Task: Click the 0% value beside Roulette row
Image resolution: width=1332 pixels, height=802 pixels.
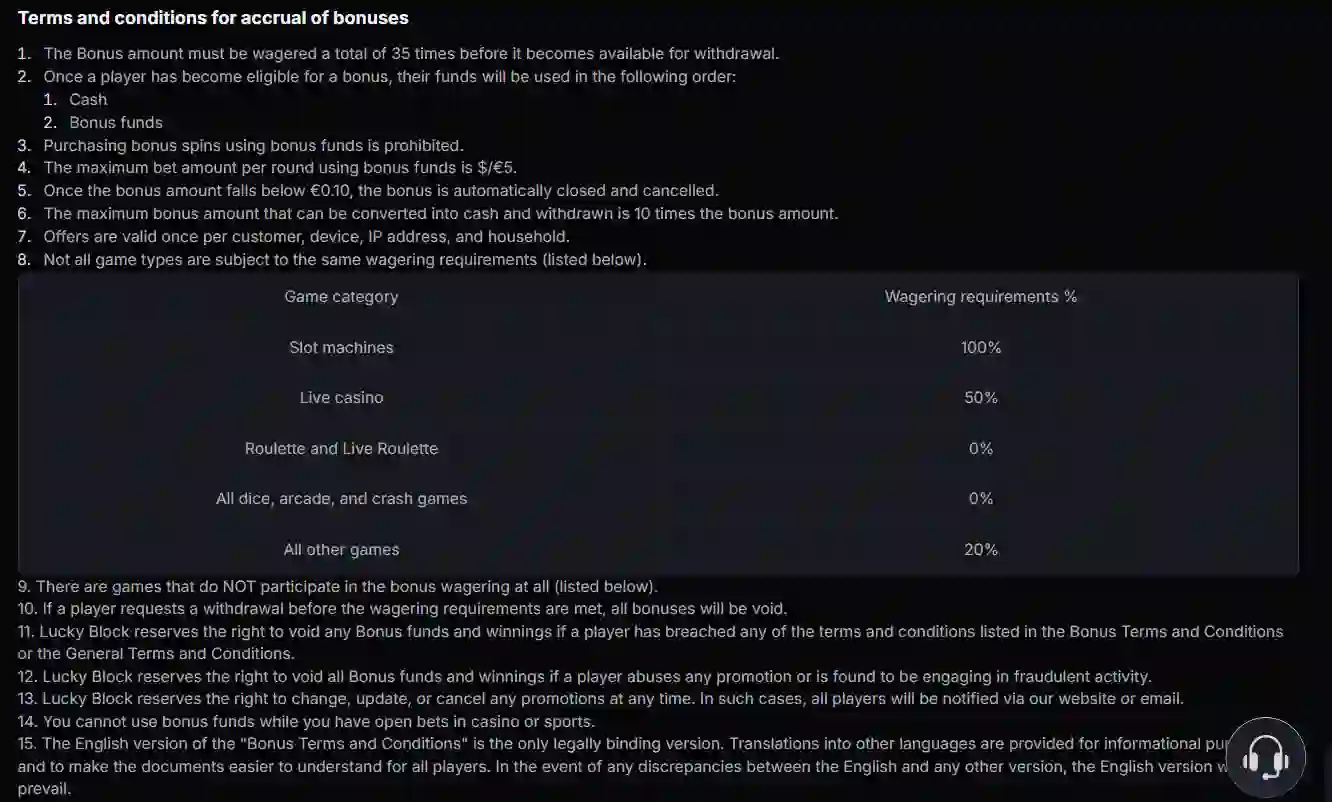Action: click(981, 448)
